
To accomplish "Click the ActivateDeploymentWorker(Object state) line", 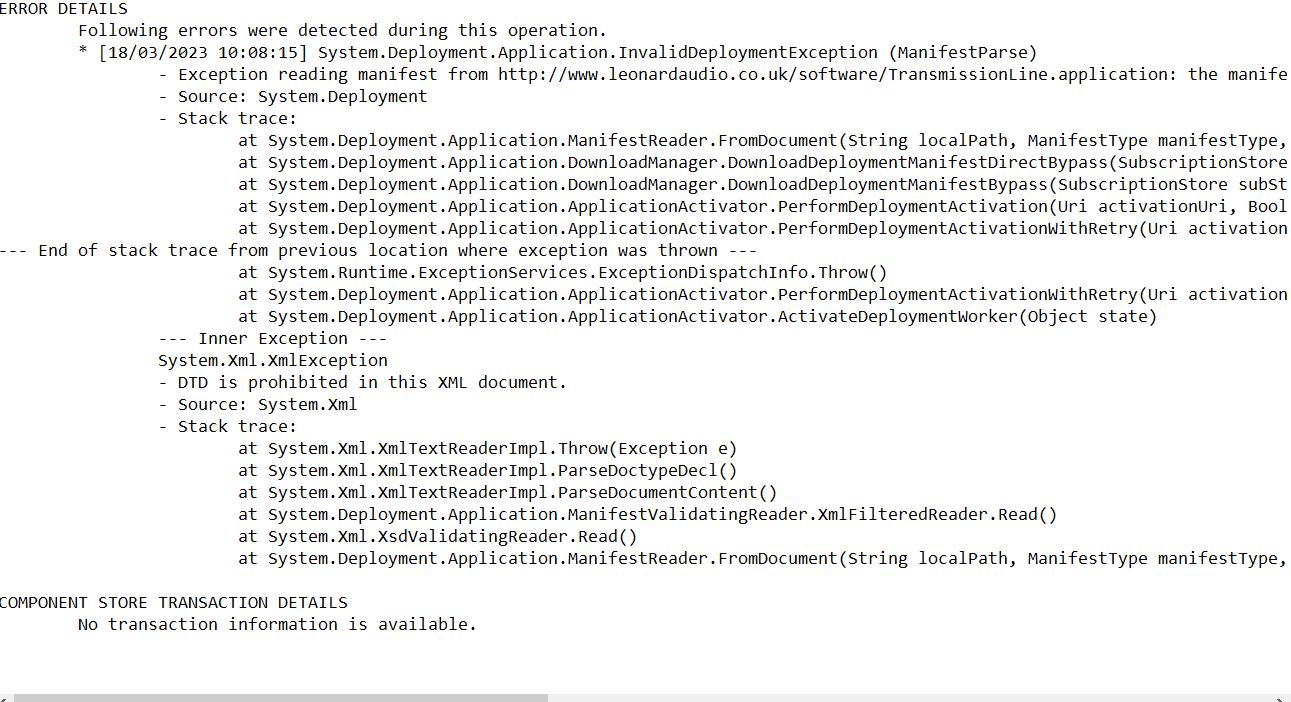I will click(x=697, y=316).
